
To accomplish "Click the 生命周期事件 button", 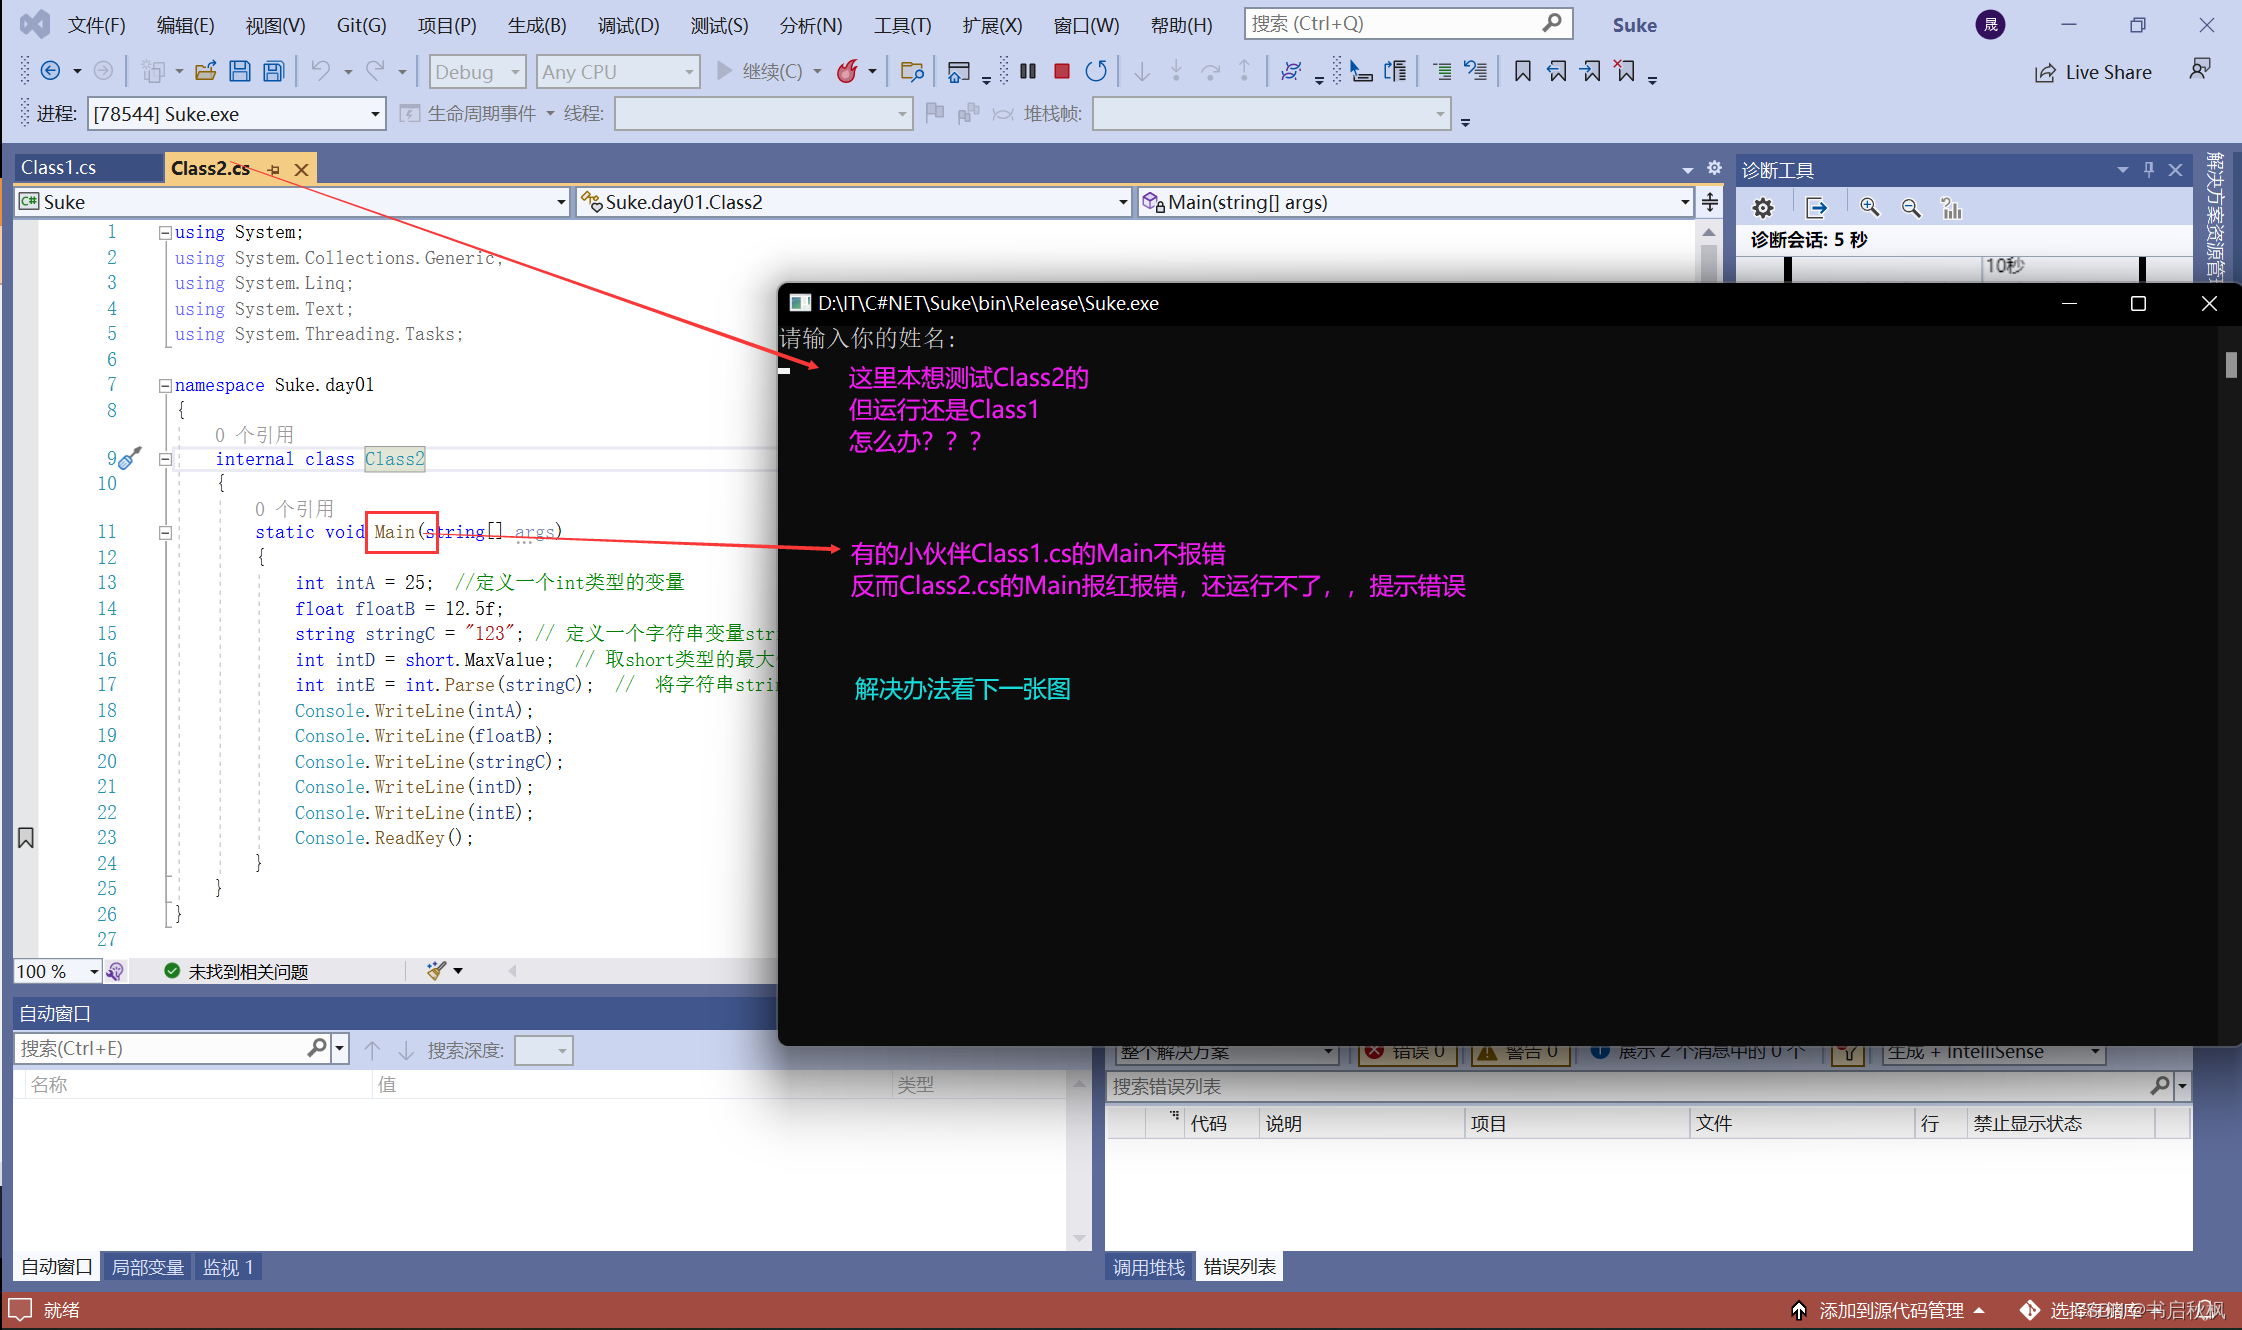I will coord(468,114).
